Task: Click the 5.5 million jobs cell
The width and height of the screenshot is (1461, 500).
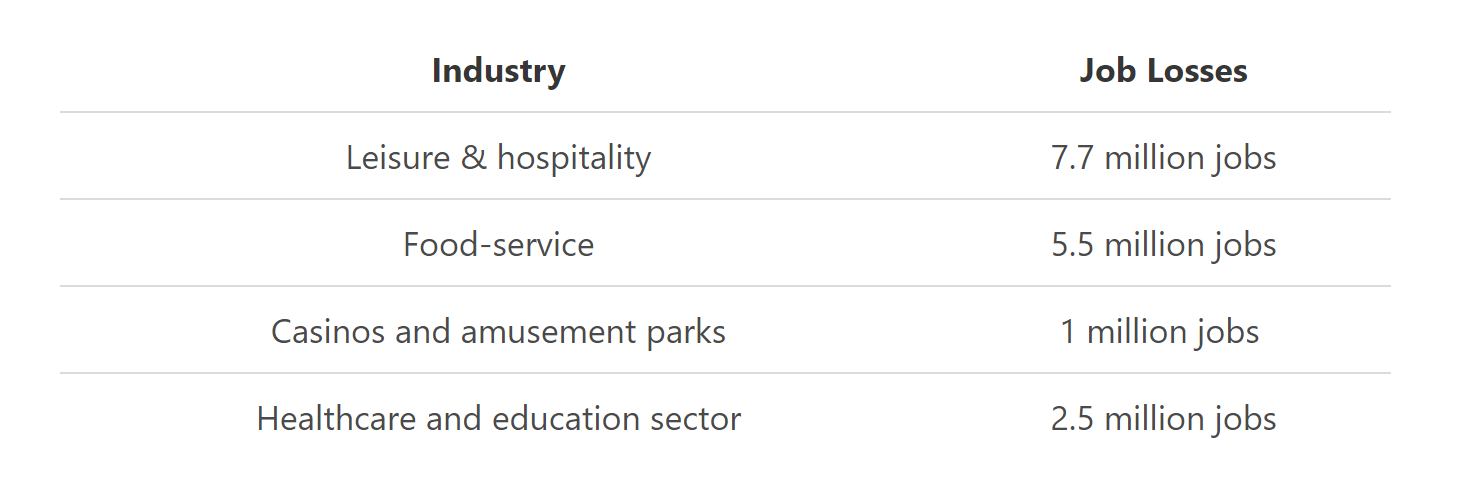Action: pos(1163,245)
